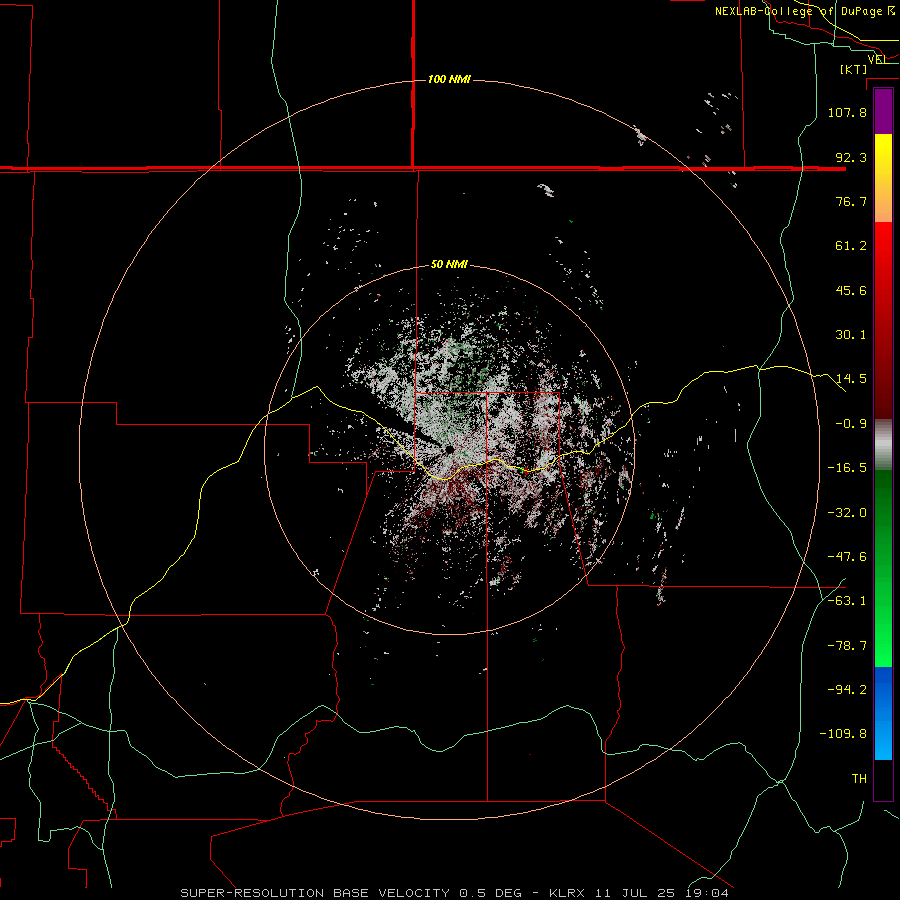Click the red segment of velocity color bar
The height and width of the screenshot is (900, 900).
pos(883,320)
